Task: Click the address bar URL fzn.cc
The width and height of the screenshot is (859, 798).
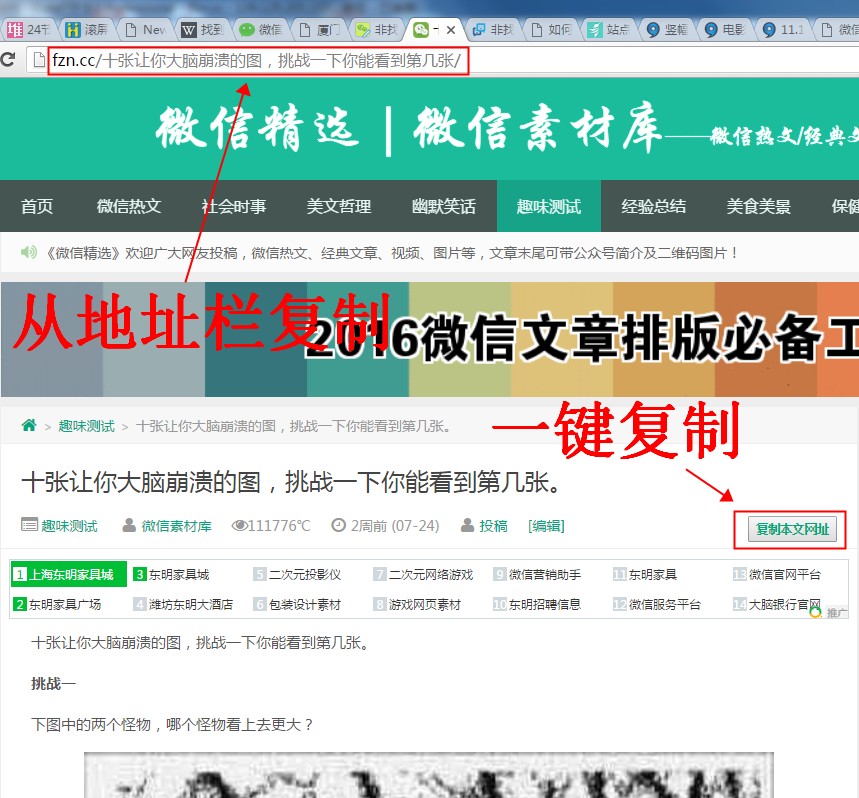Action: 257,60
